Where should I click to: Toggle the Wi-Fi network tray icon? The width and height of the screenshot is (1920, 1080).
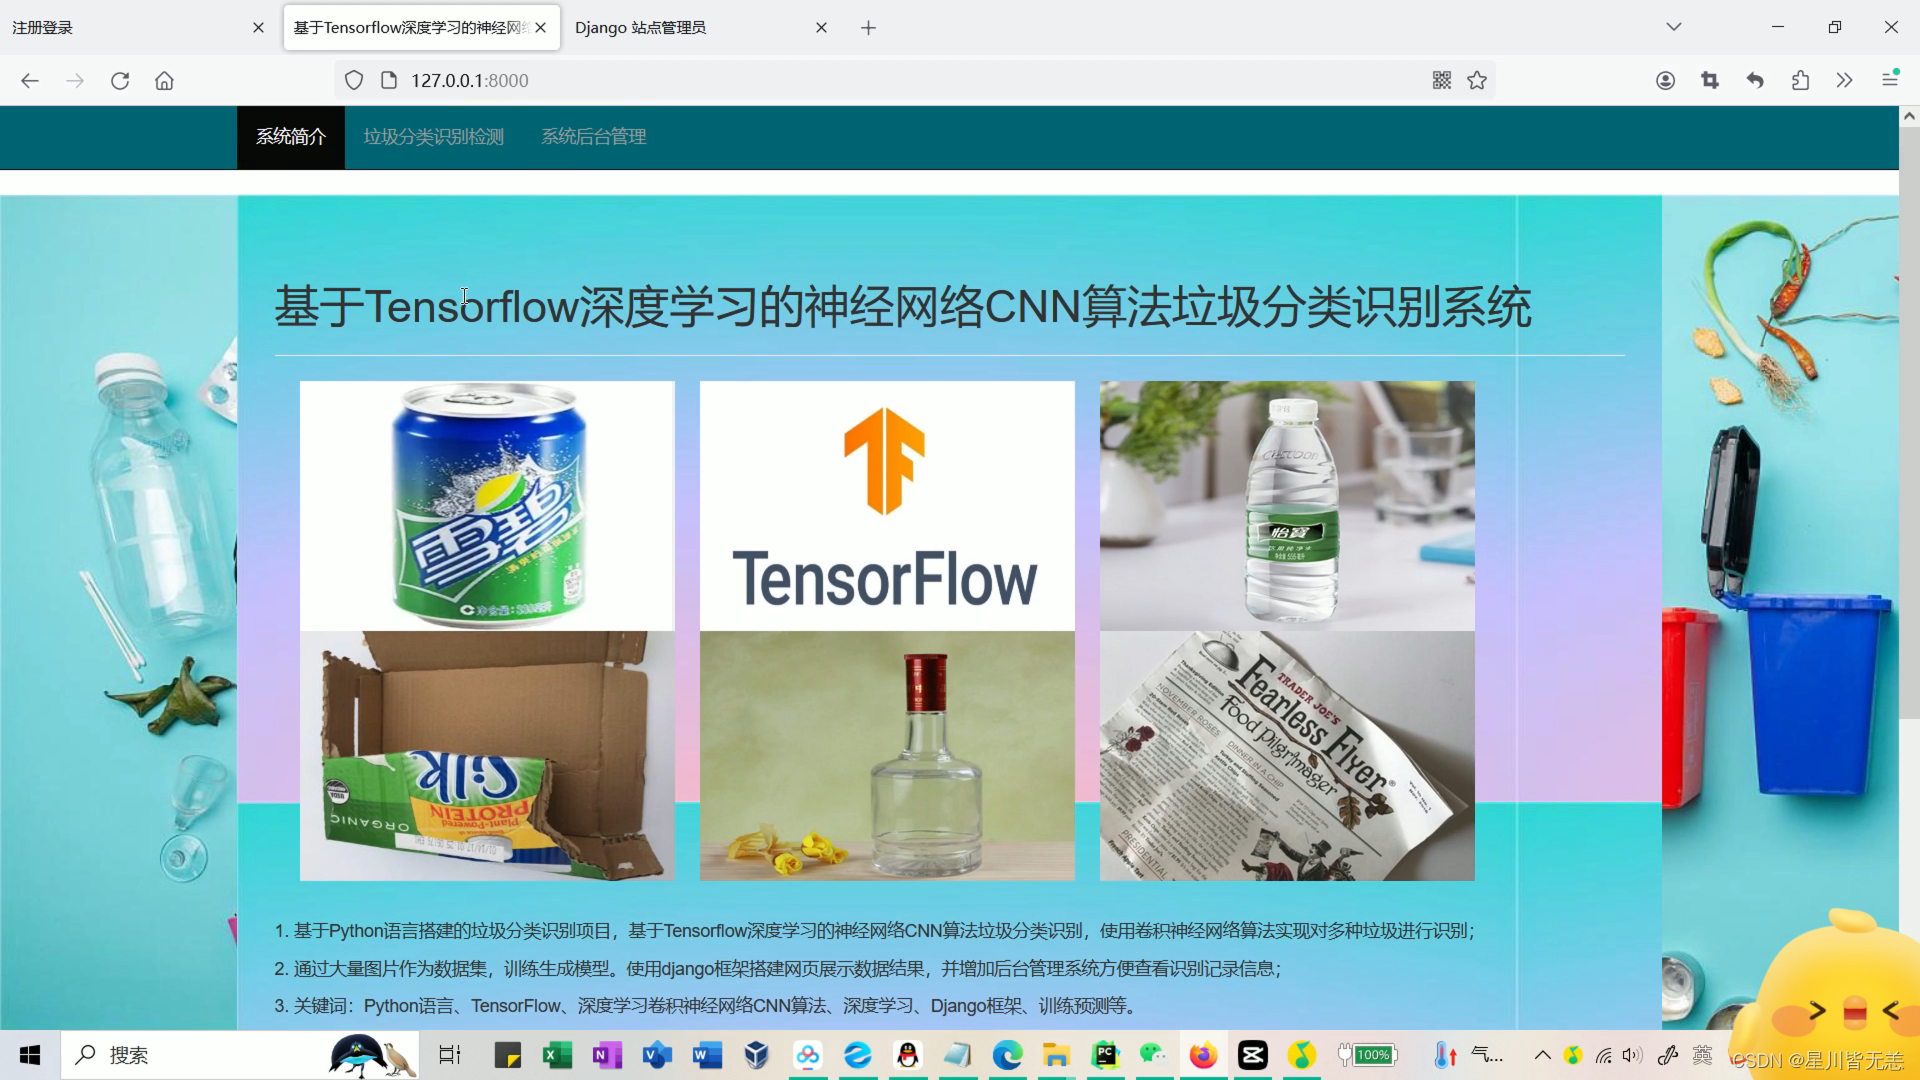(x=1601, y=1055)
